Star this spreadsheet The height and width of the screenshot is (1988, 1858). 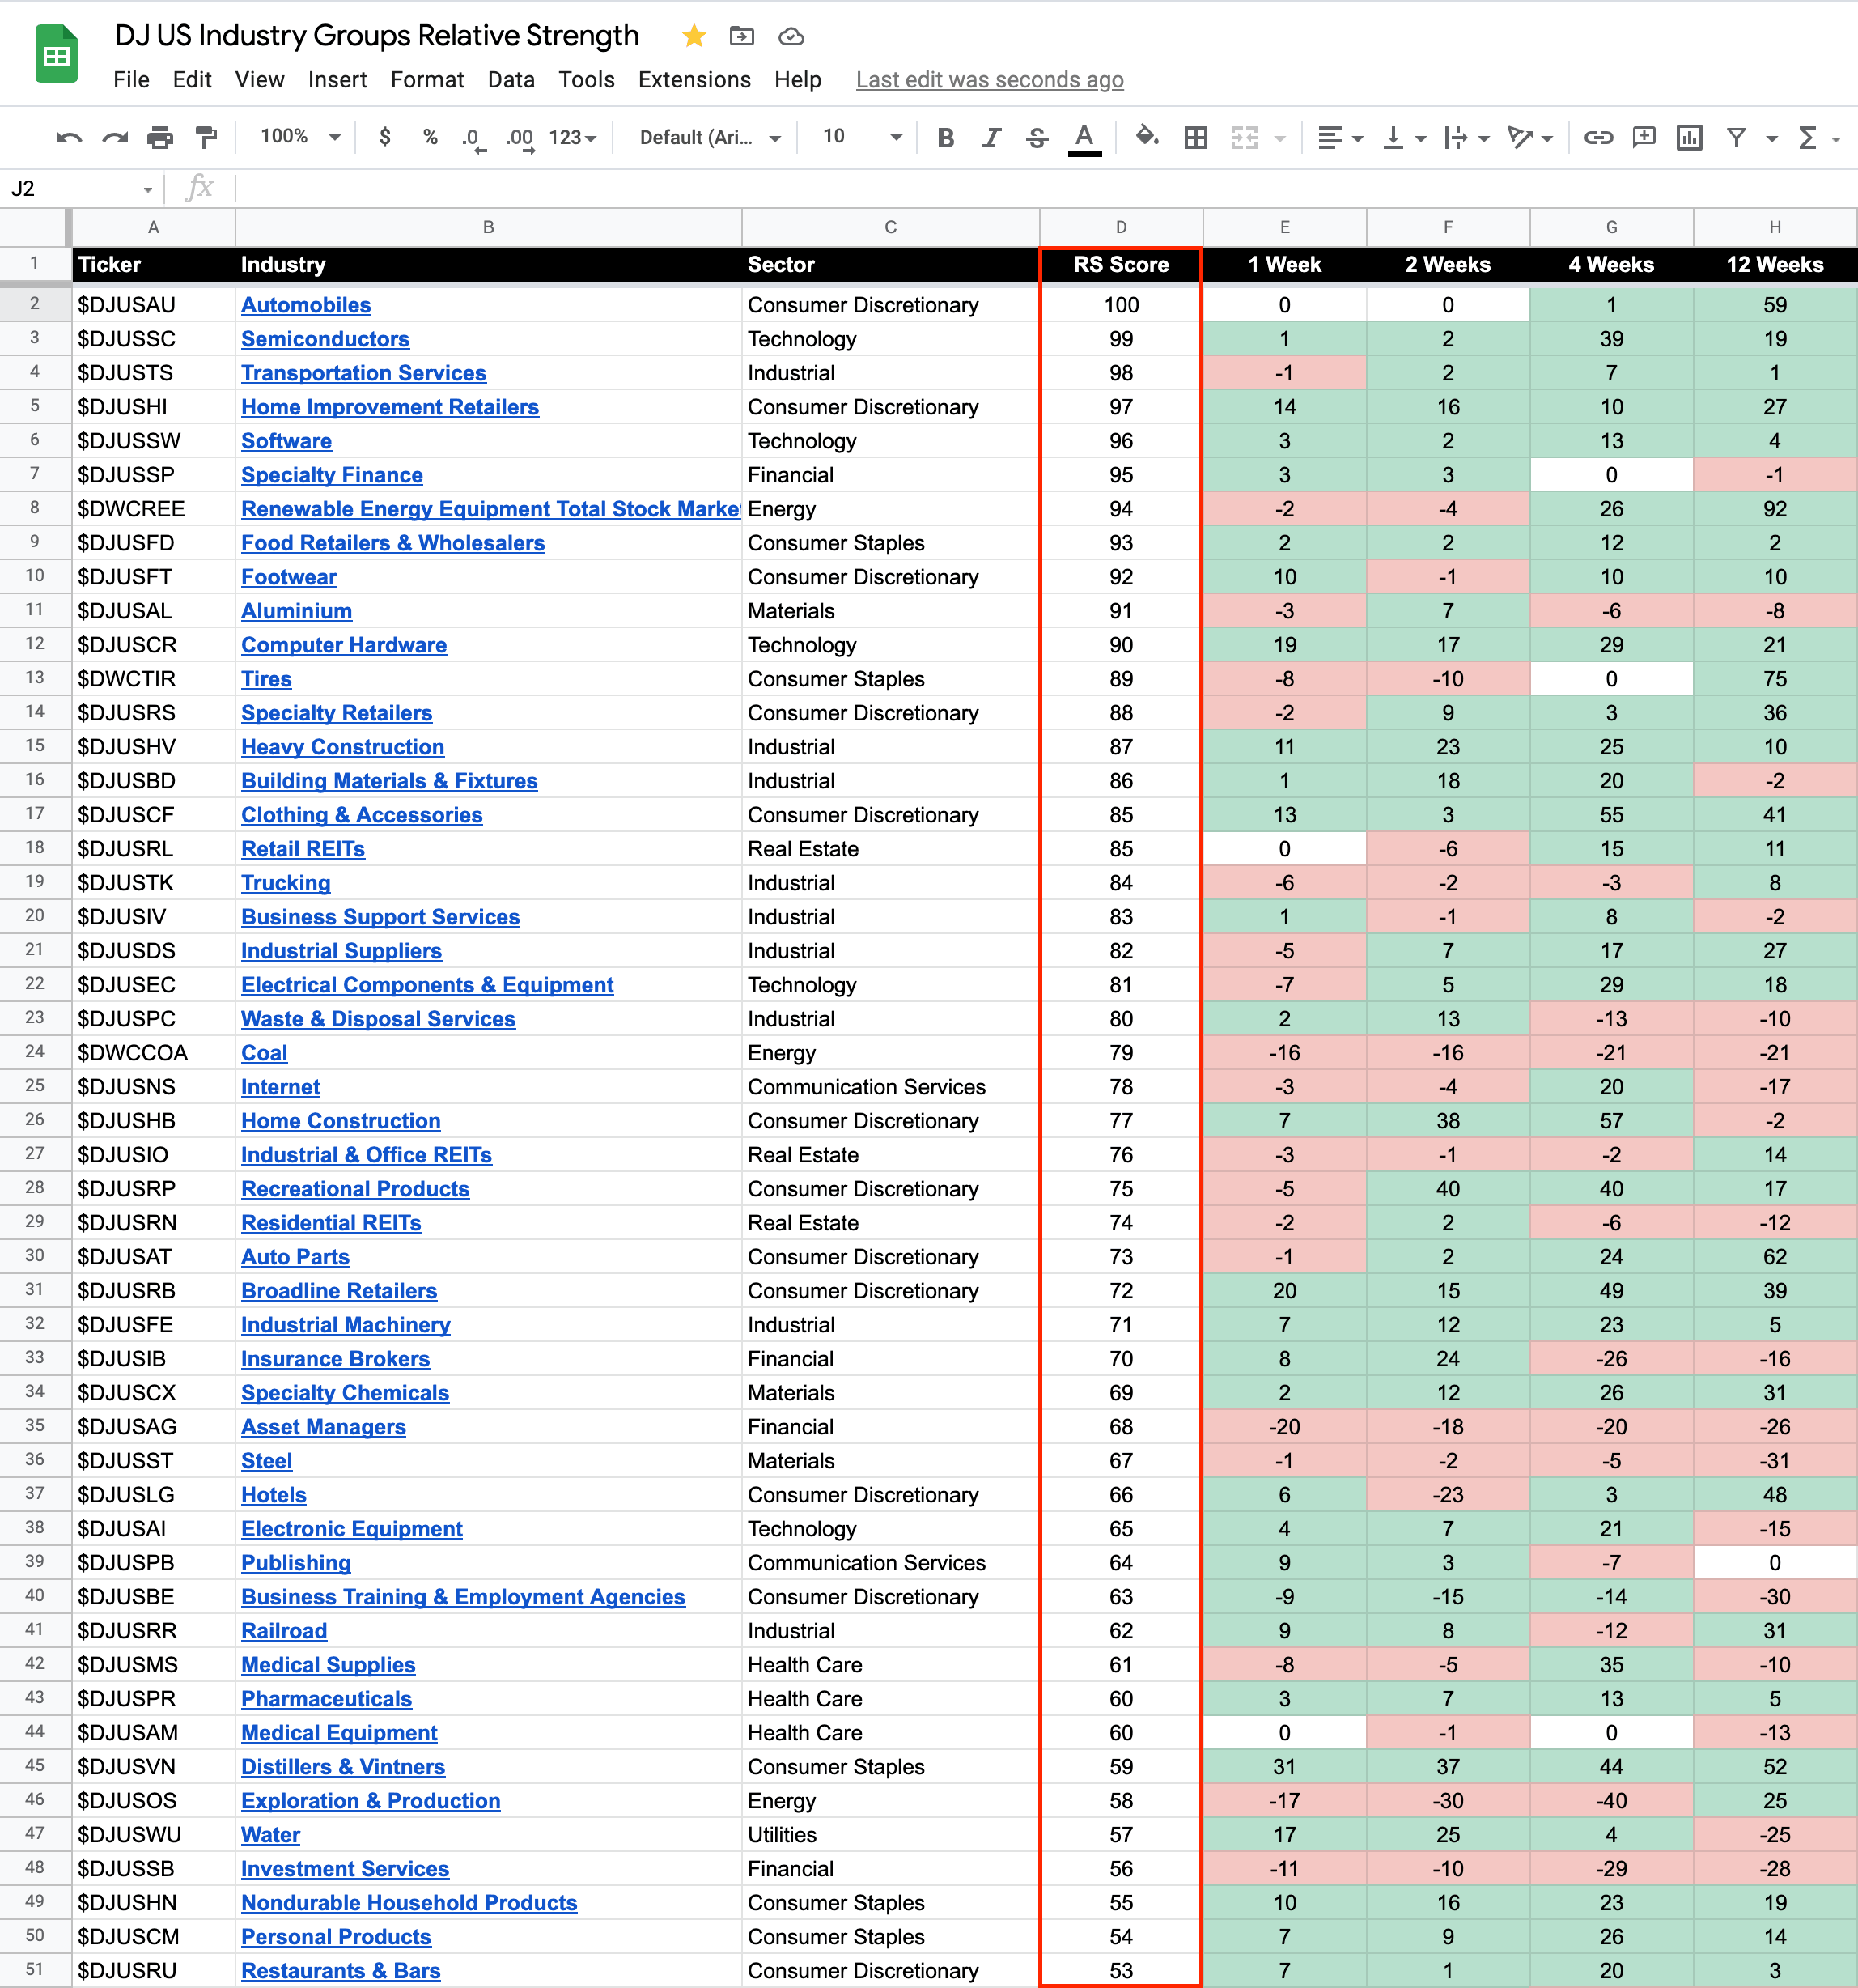(693, 37)
